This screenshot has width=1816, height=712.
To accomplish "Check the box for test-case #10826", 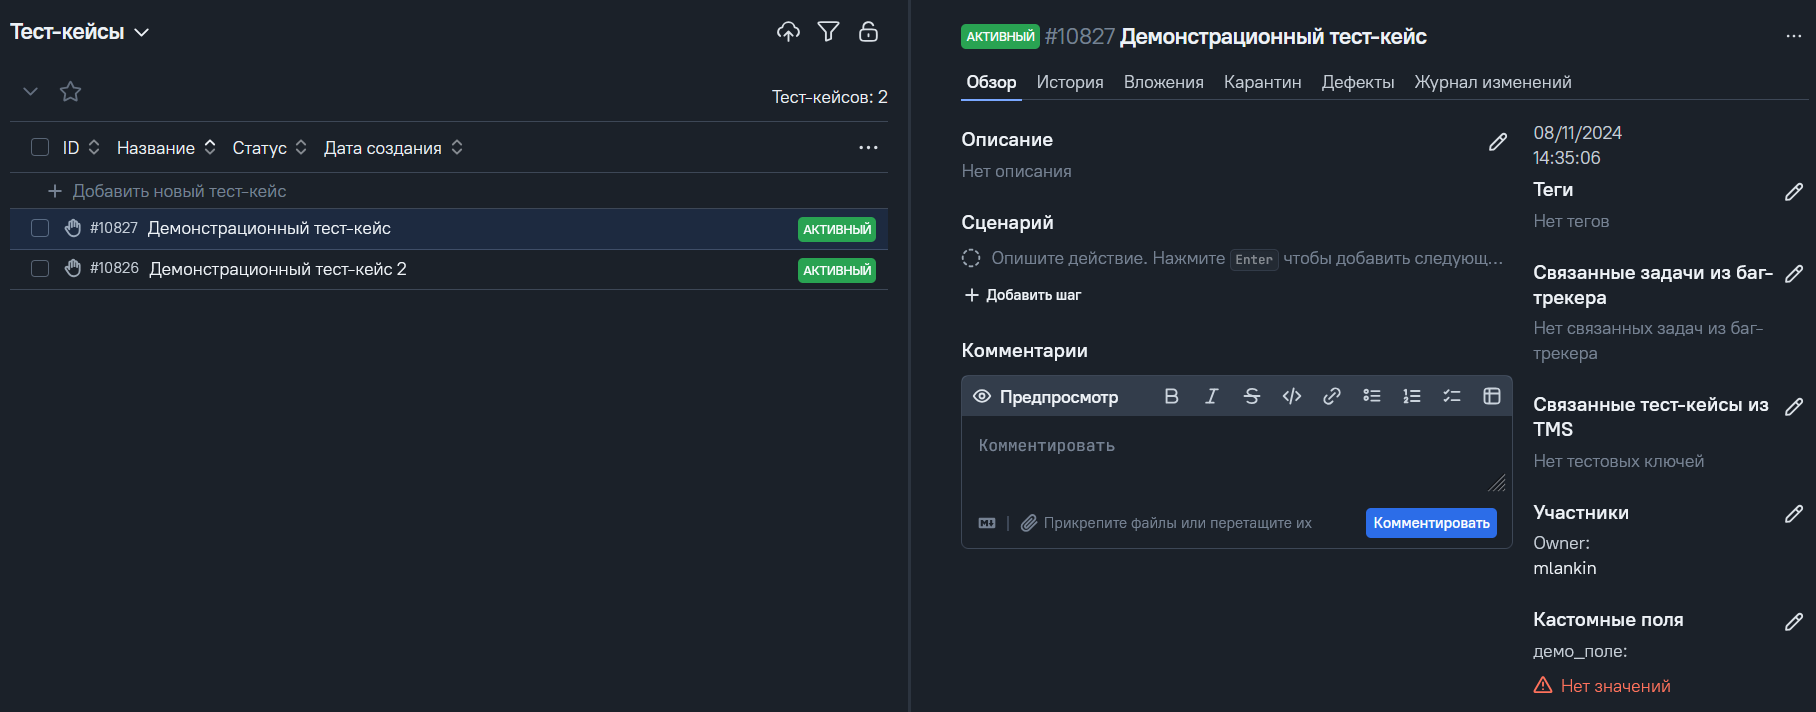I will tap(40, 268).
